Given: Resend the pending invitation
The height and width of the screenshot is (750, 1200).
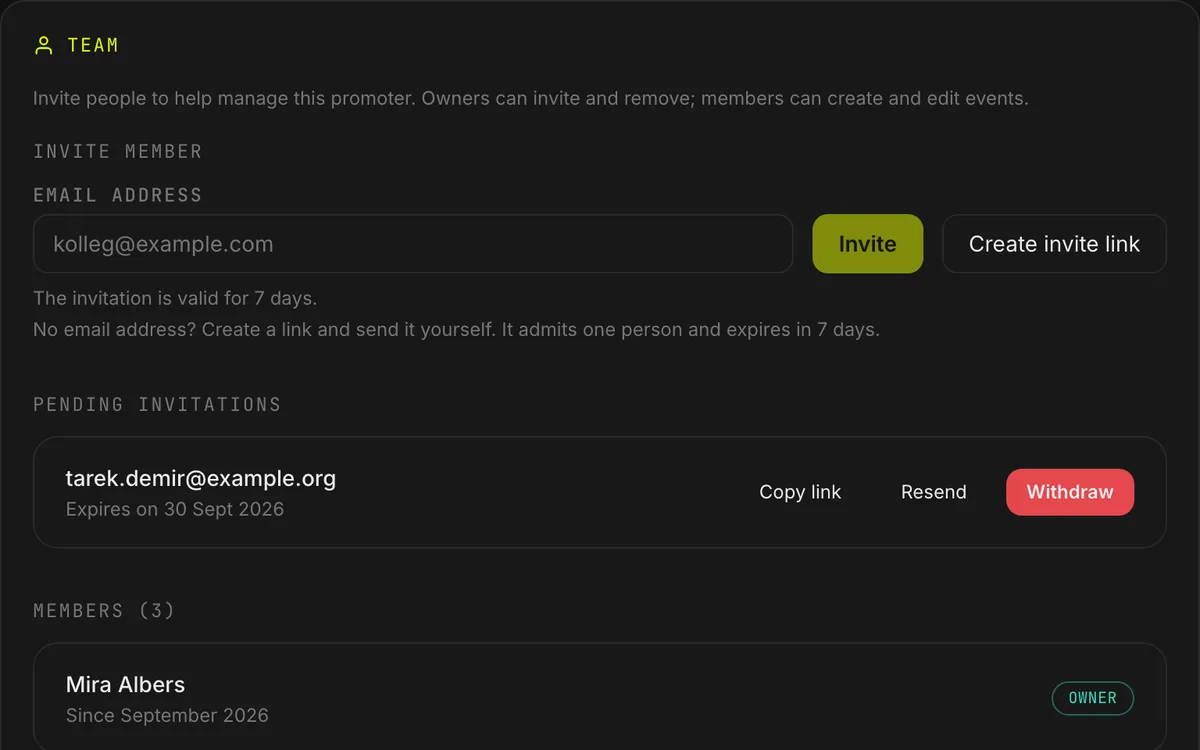Looking at the screenshot, I should coord(933,492).
